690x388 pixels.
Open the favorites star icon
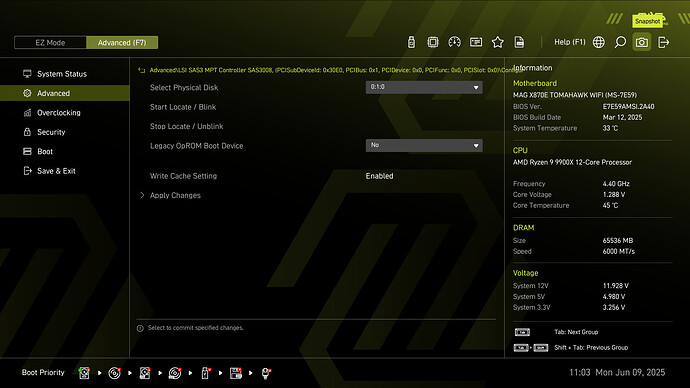point(498,42)
